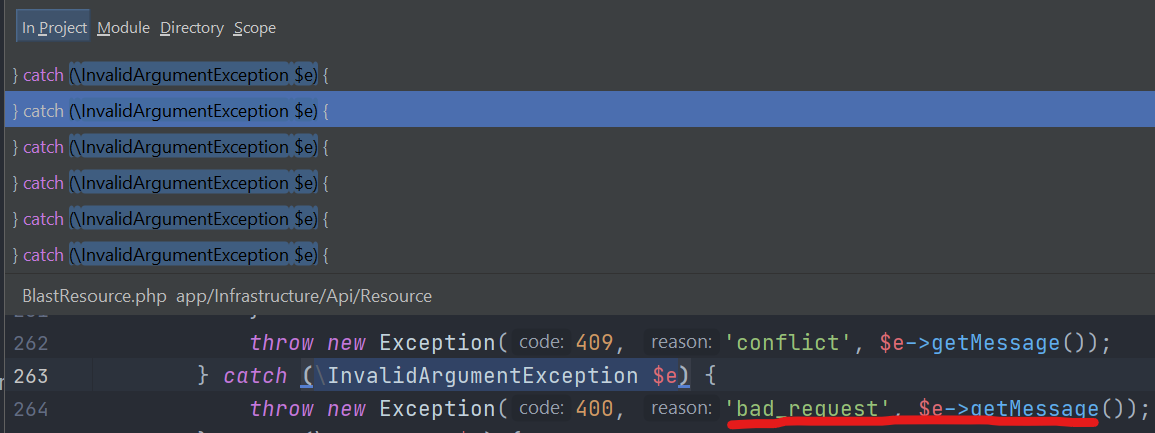Click the app/Infrastructure/Api/Resource path text
Image resolution: width=1155 pixels, height=433 pixels.
304,296
